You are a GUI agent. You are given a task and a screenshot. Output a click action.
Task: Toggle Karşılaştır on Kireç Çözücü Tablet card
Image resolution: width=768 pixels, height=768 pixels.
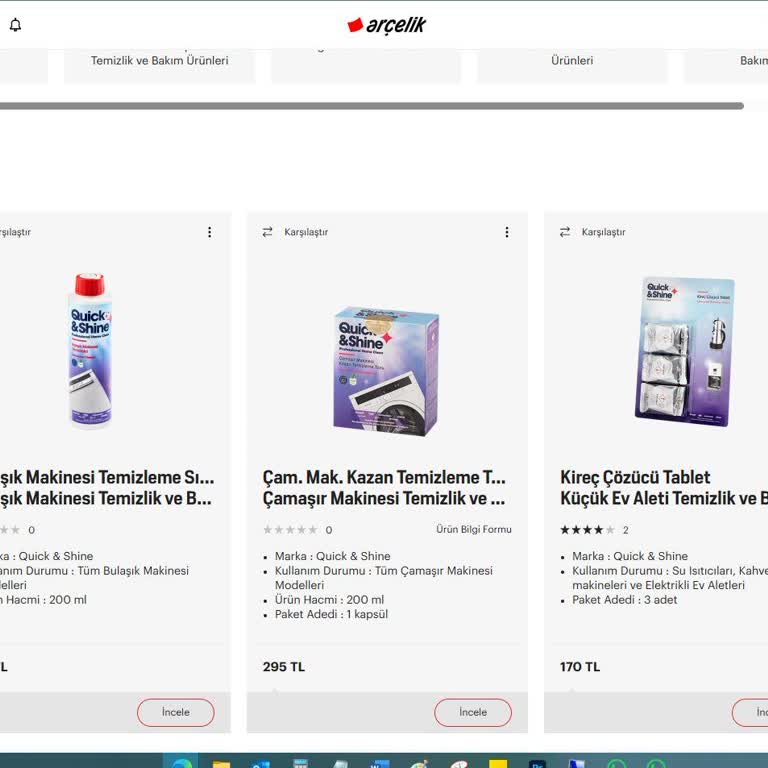tap(593, 232)
